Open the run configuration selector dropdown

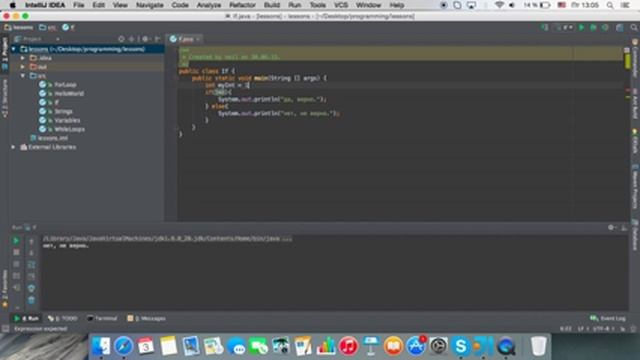point(565,27)
